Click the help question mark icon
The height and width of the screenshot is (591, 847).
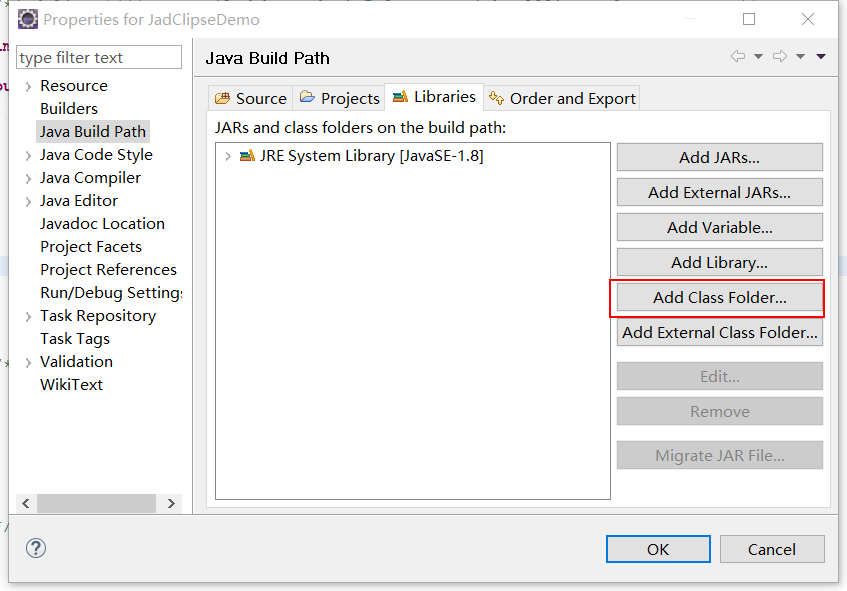(36, 548)
